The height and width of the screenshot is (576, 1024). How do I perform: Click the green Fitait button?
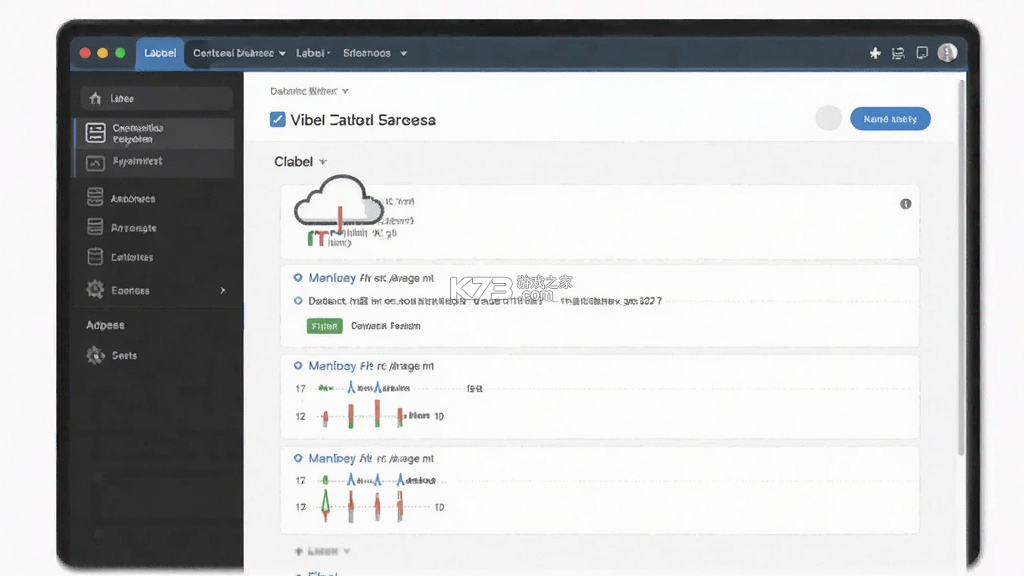click(325, 326)
